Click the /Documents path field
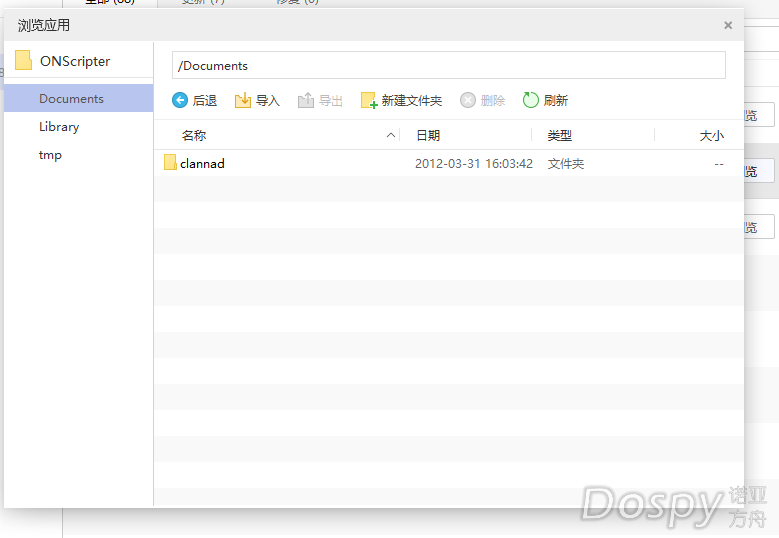 point(448,65)
